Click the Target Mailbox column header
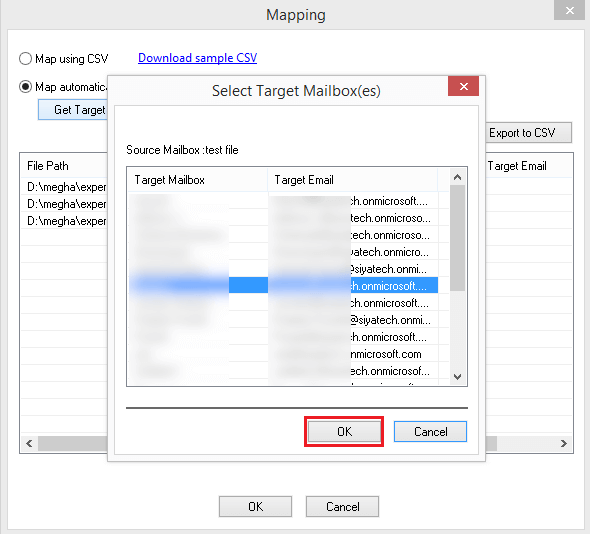This screenshot has height=536, width=590. click(197, 180)
